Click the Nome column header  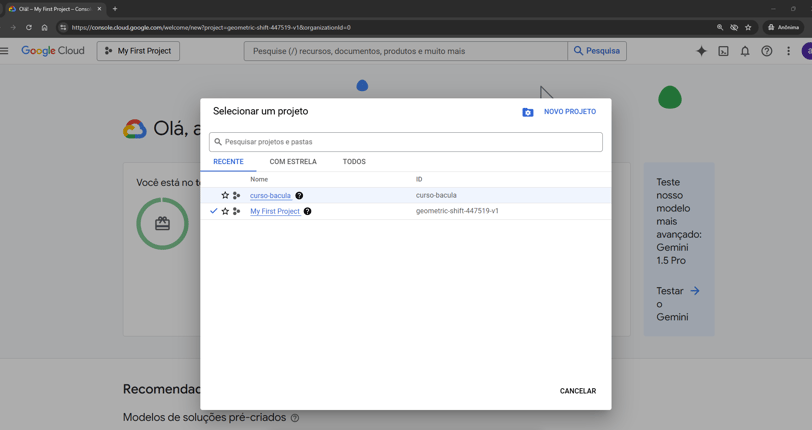[x=259, y=179]
